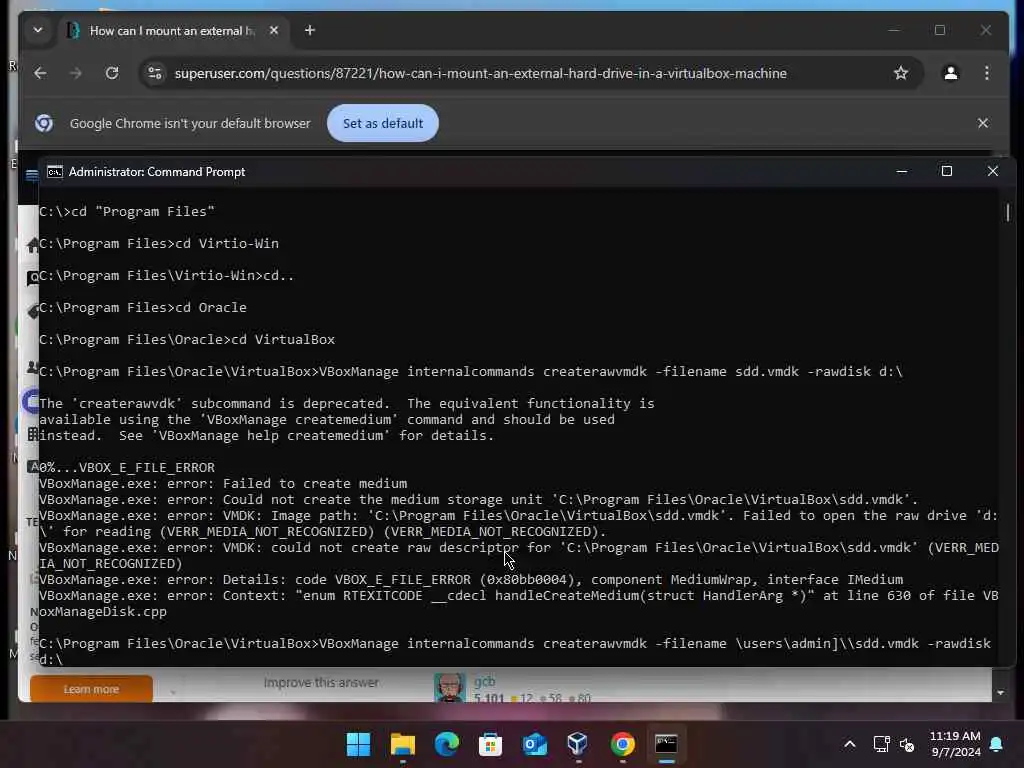Minimize the Command Prompt window

click(902, 171)
